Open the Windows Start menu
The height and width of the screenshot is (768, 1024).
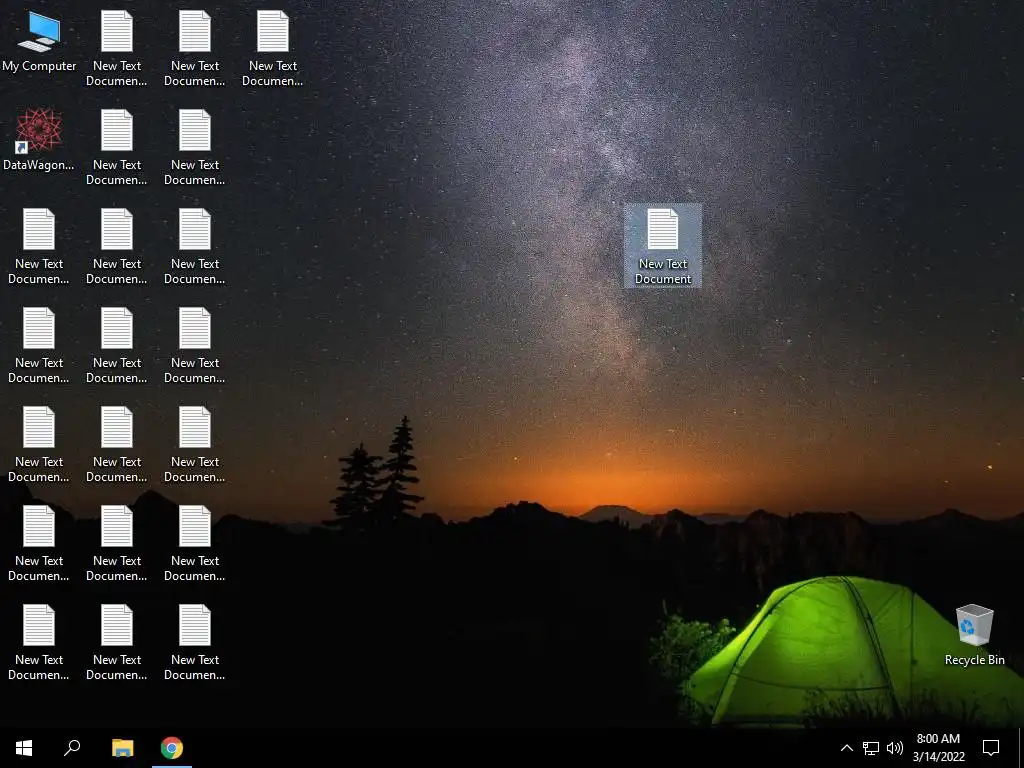click(x=24, y=748)
